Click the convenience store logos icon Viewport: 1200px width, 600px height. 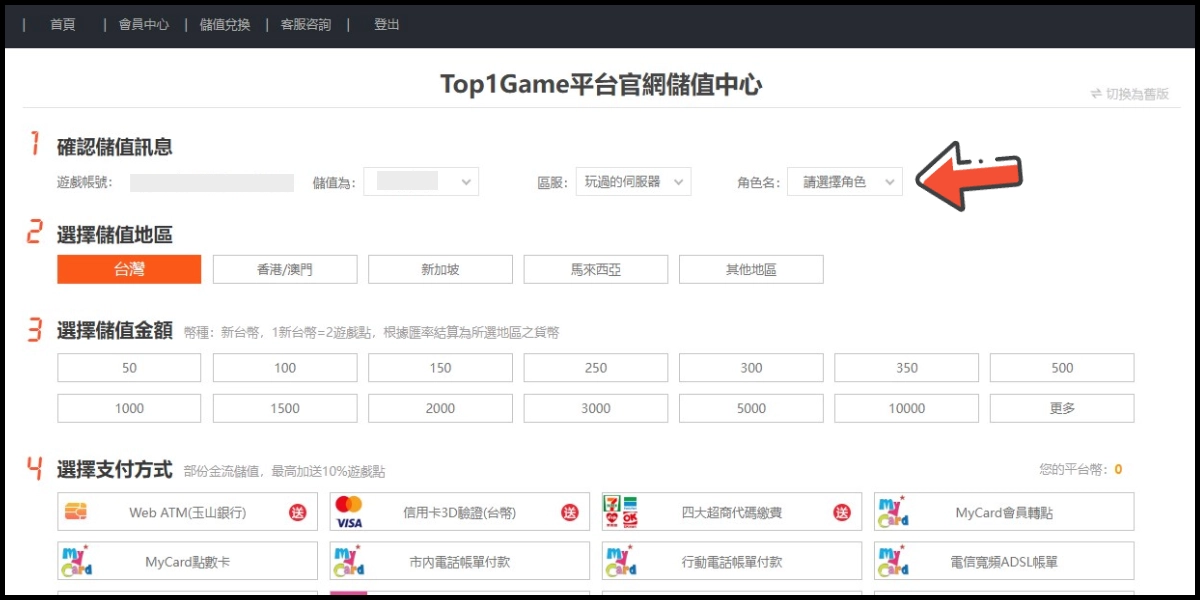[x=620, y=512]
